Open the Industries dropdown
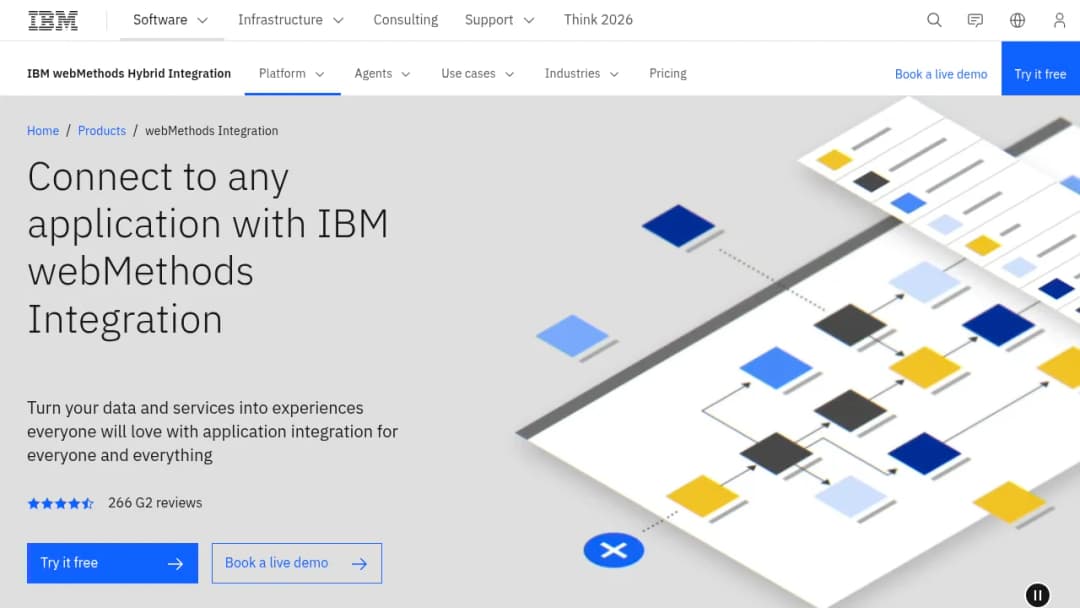Viewport: 1080px width, 608px height. [581, 74]
